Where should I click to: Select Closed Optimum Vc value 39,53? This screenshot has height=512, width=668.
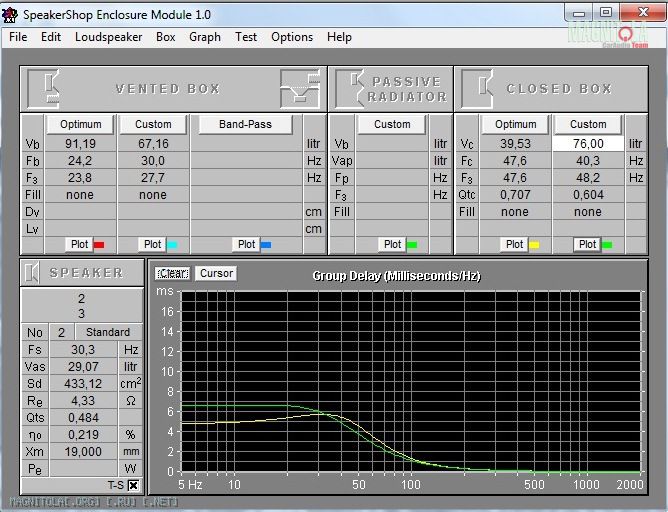tap(515, 144)
